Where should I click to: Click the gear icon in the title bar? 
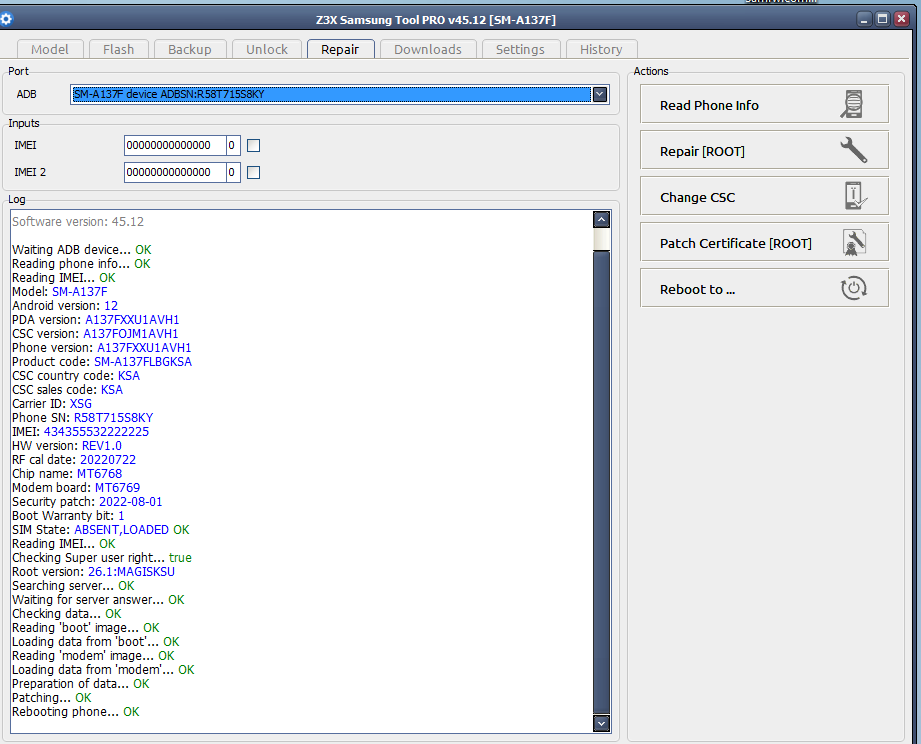click(6, 19)
